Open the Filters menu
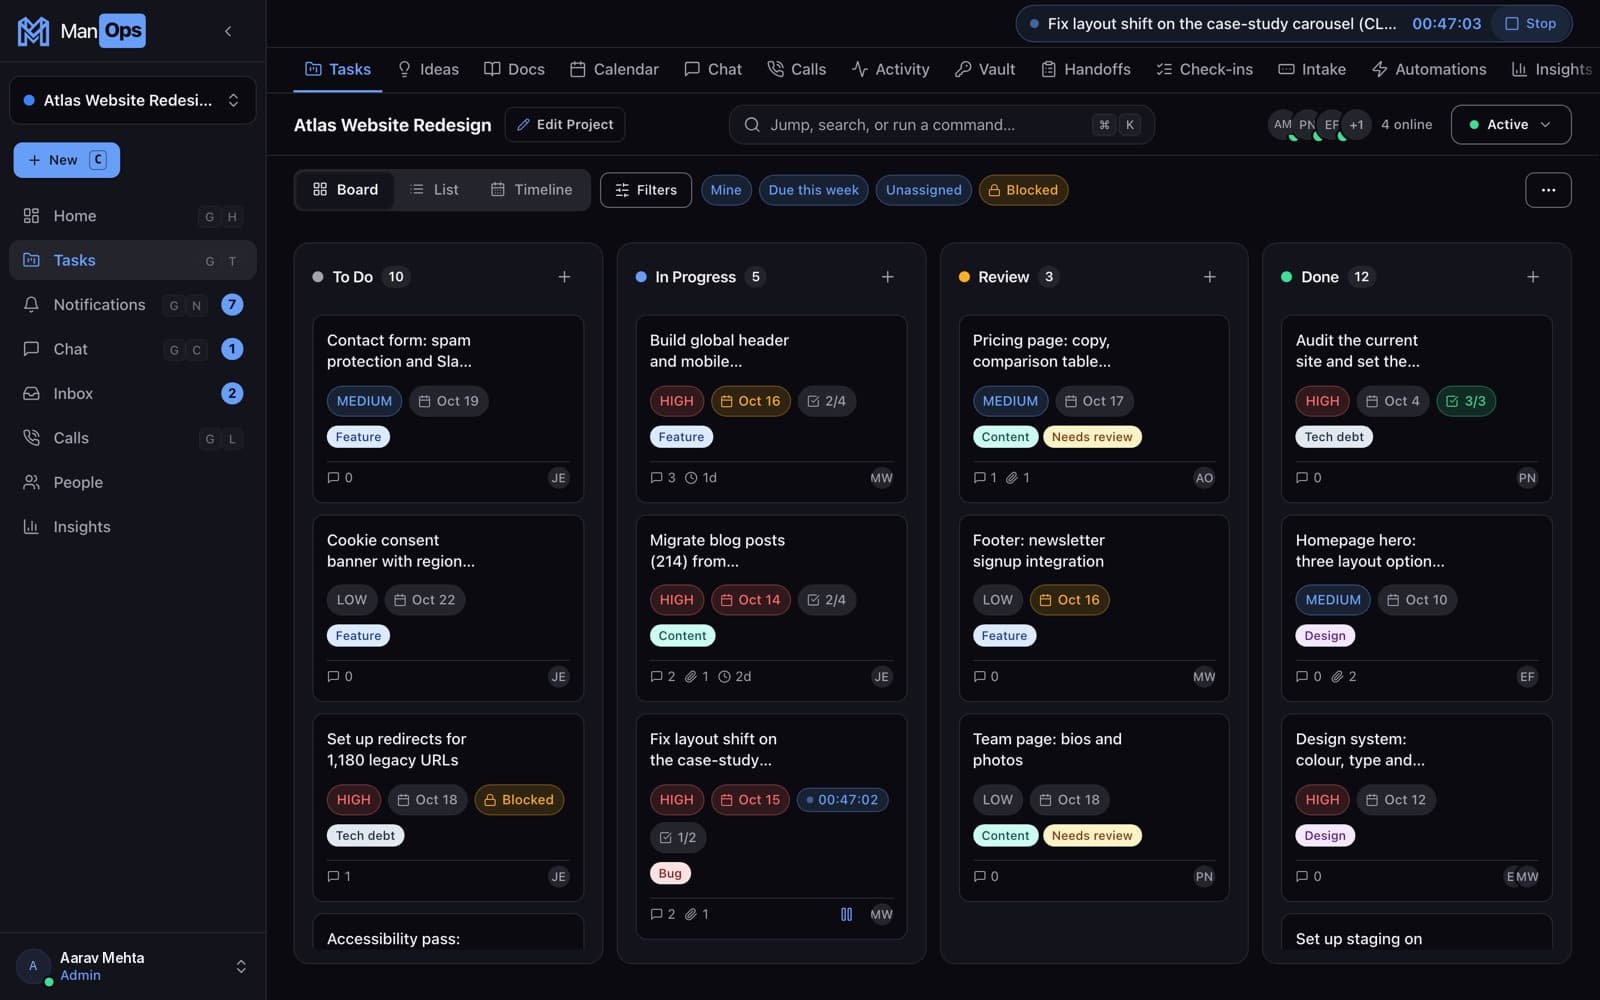This screenshot has width=1600, height=1000. [646, 190]
